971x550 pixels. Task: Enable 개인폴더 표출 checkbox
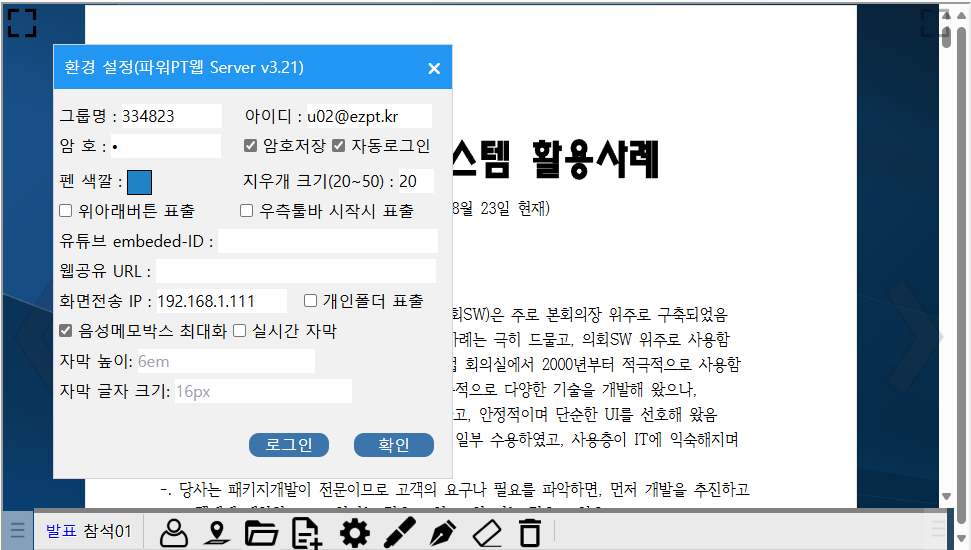point(310,301)
